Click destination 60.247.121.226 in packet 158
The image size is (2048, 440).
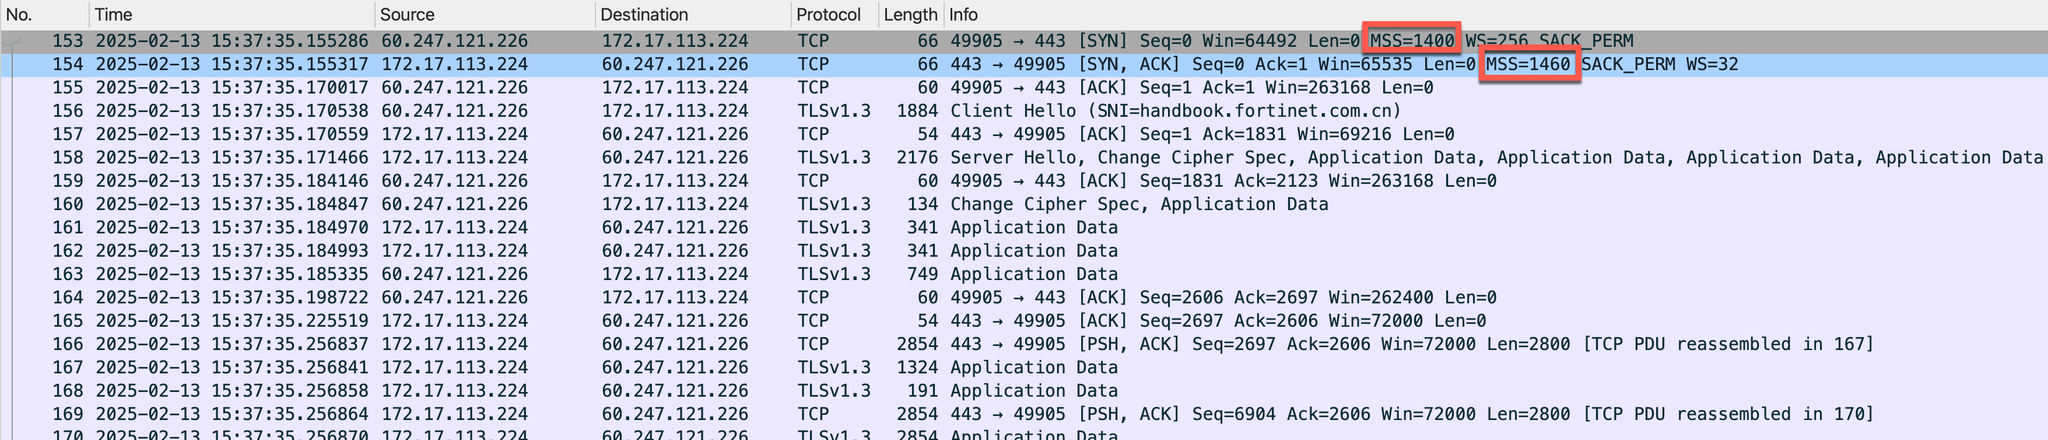coord(675,158)
